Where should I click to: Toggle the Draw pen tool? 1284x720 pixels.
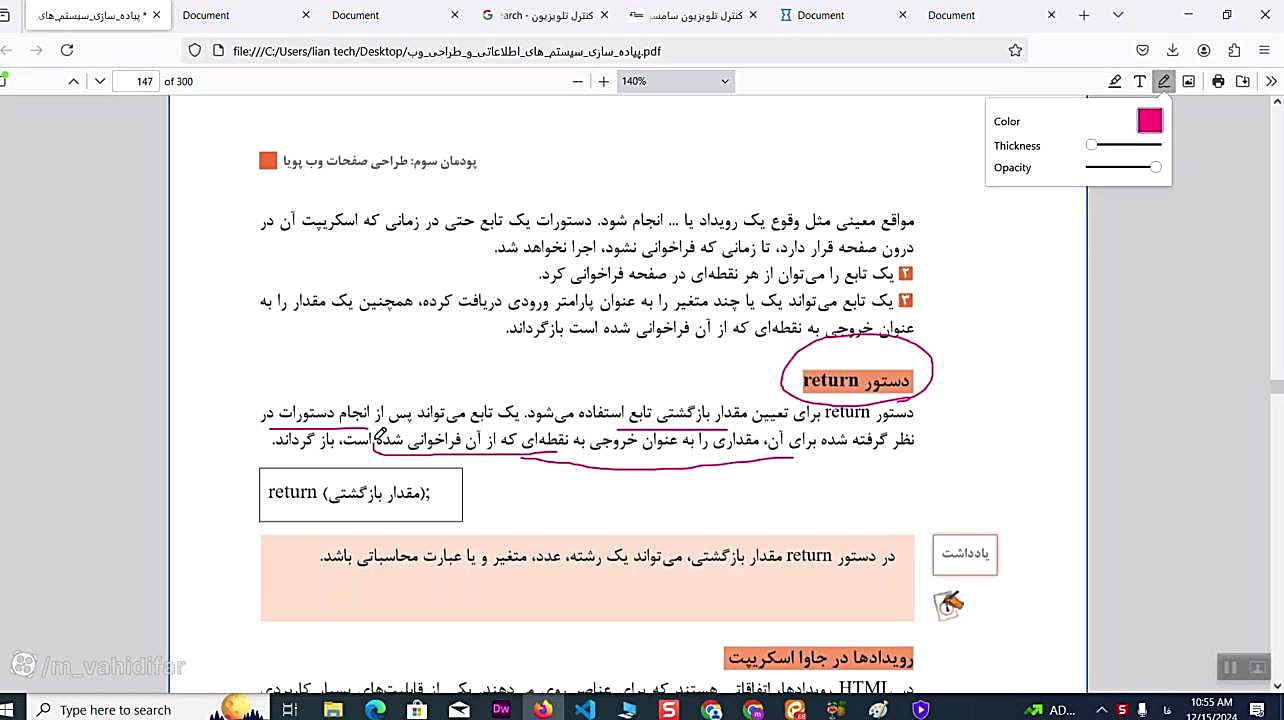pyautogui.click(x=1164, y=81)
